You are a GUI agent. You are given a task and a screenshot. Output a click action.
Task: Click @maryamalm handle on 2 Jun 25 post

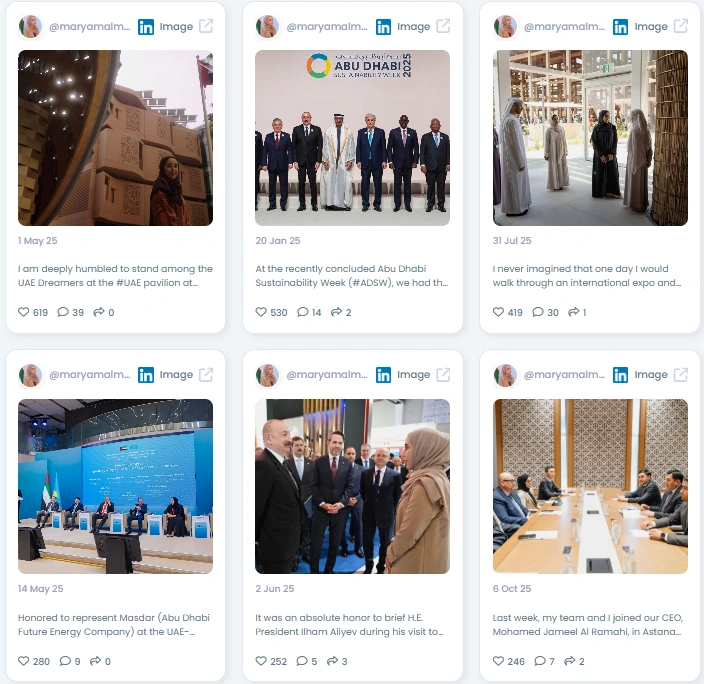pos(327,375)
